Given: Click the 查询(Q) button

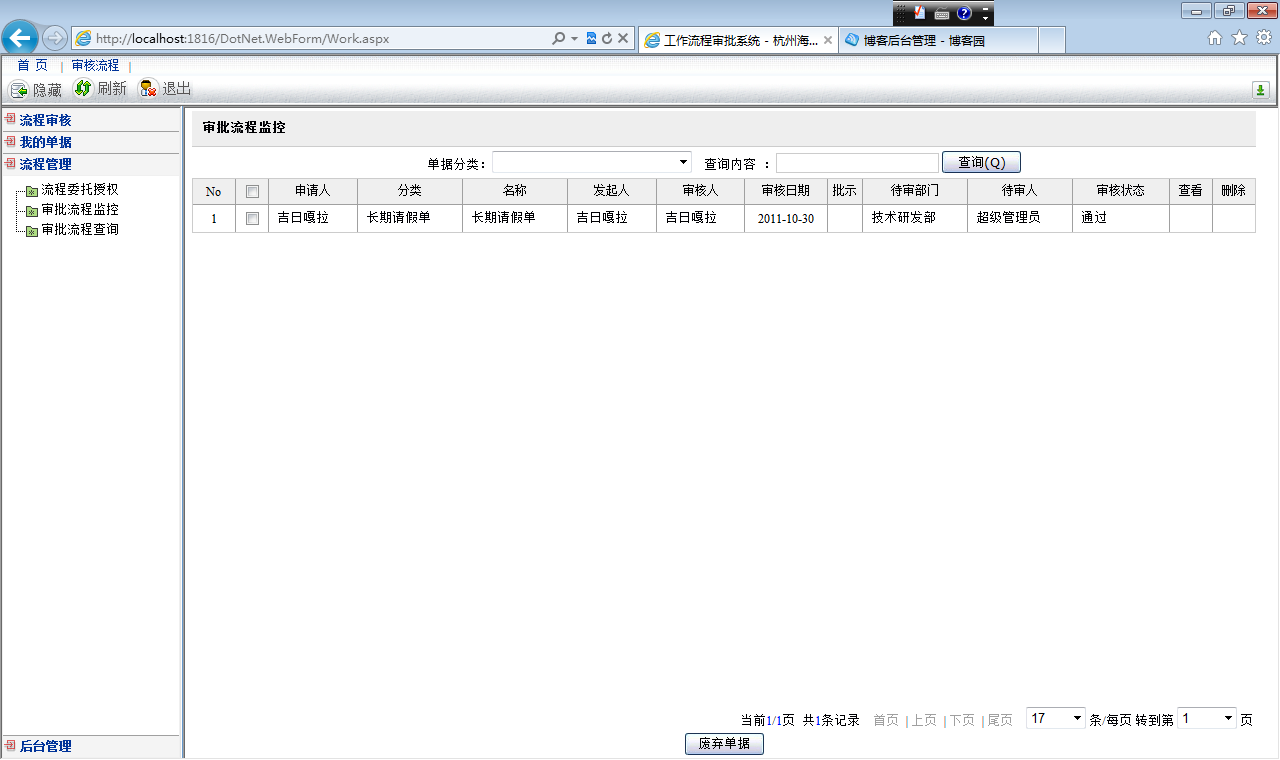Looking at the screenshot, I should (x=981, y=162).
